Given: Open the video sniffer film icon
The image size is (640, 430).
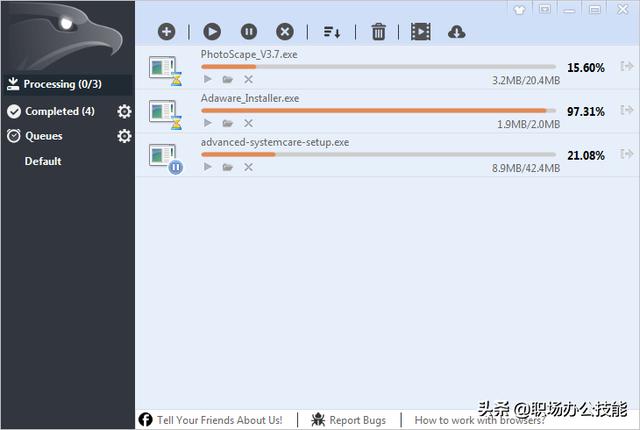Looking at the screenshot, I should [420, 32].
